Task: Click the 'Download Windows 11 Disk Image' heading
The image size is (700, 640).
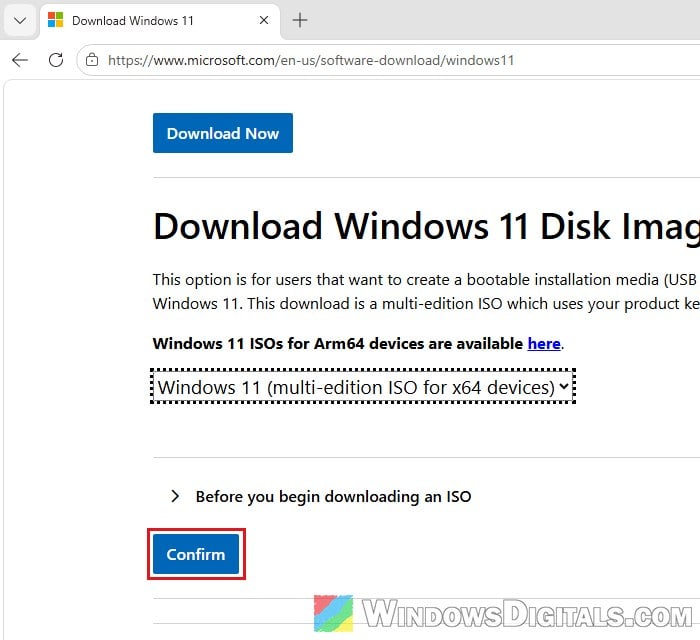Action: point(426,227)
